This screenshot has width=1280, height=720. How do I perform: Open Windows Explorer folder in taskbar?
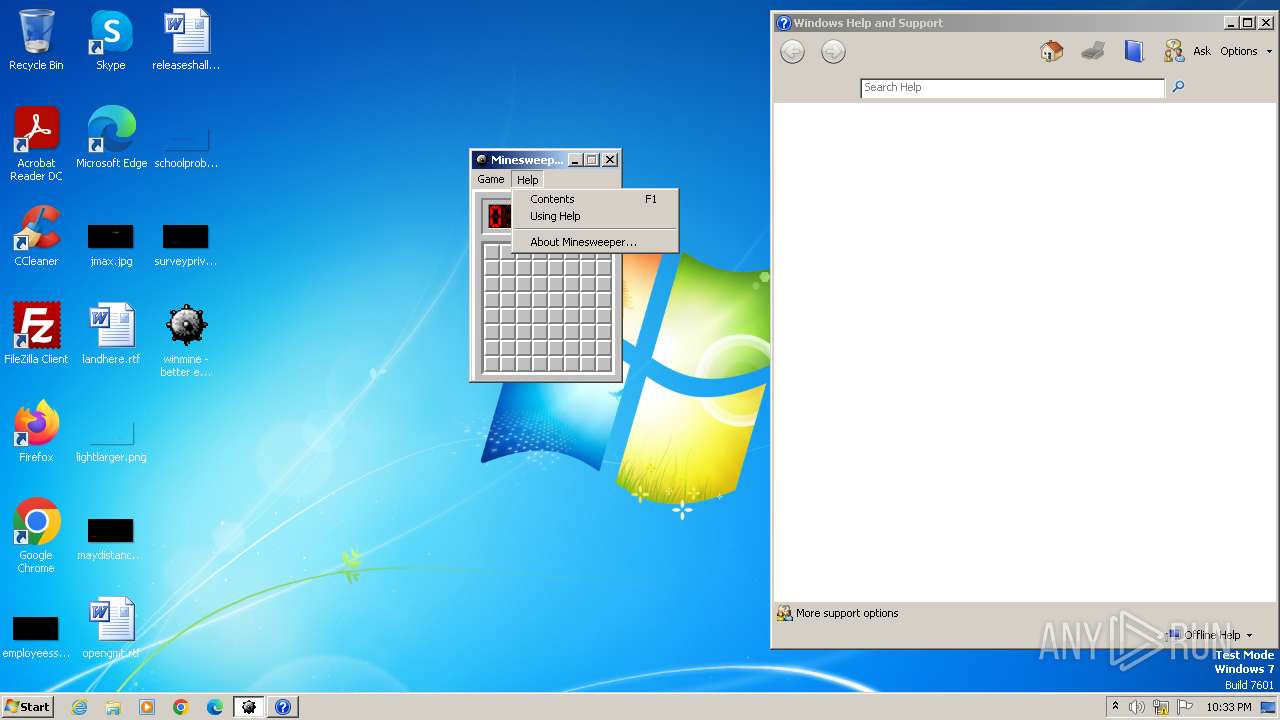tap(113, 707)
